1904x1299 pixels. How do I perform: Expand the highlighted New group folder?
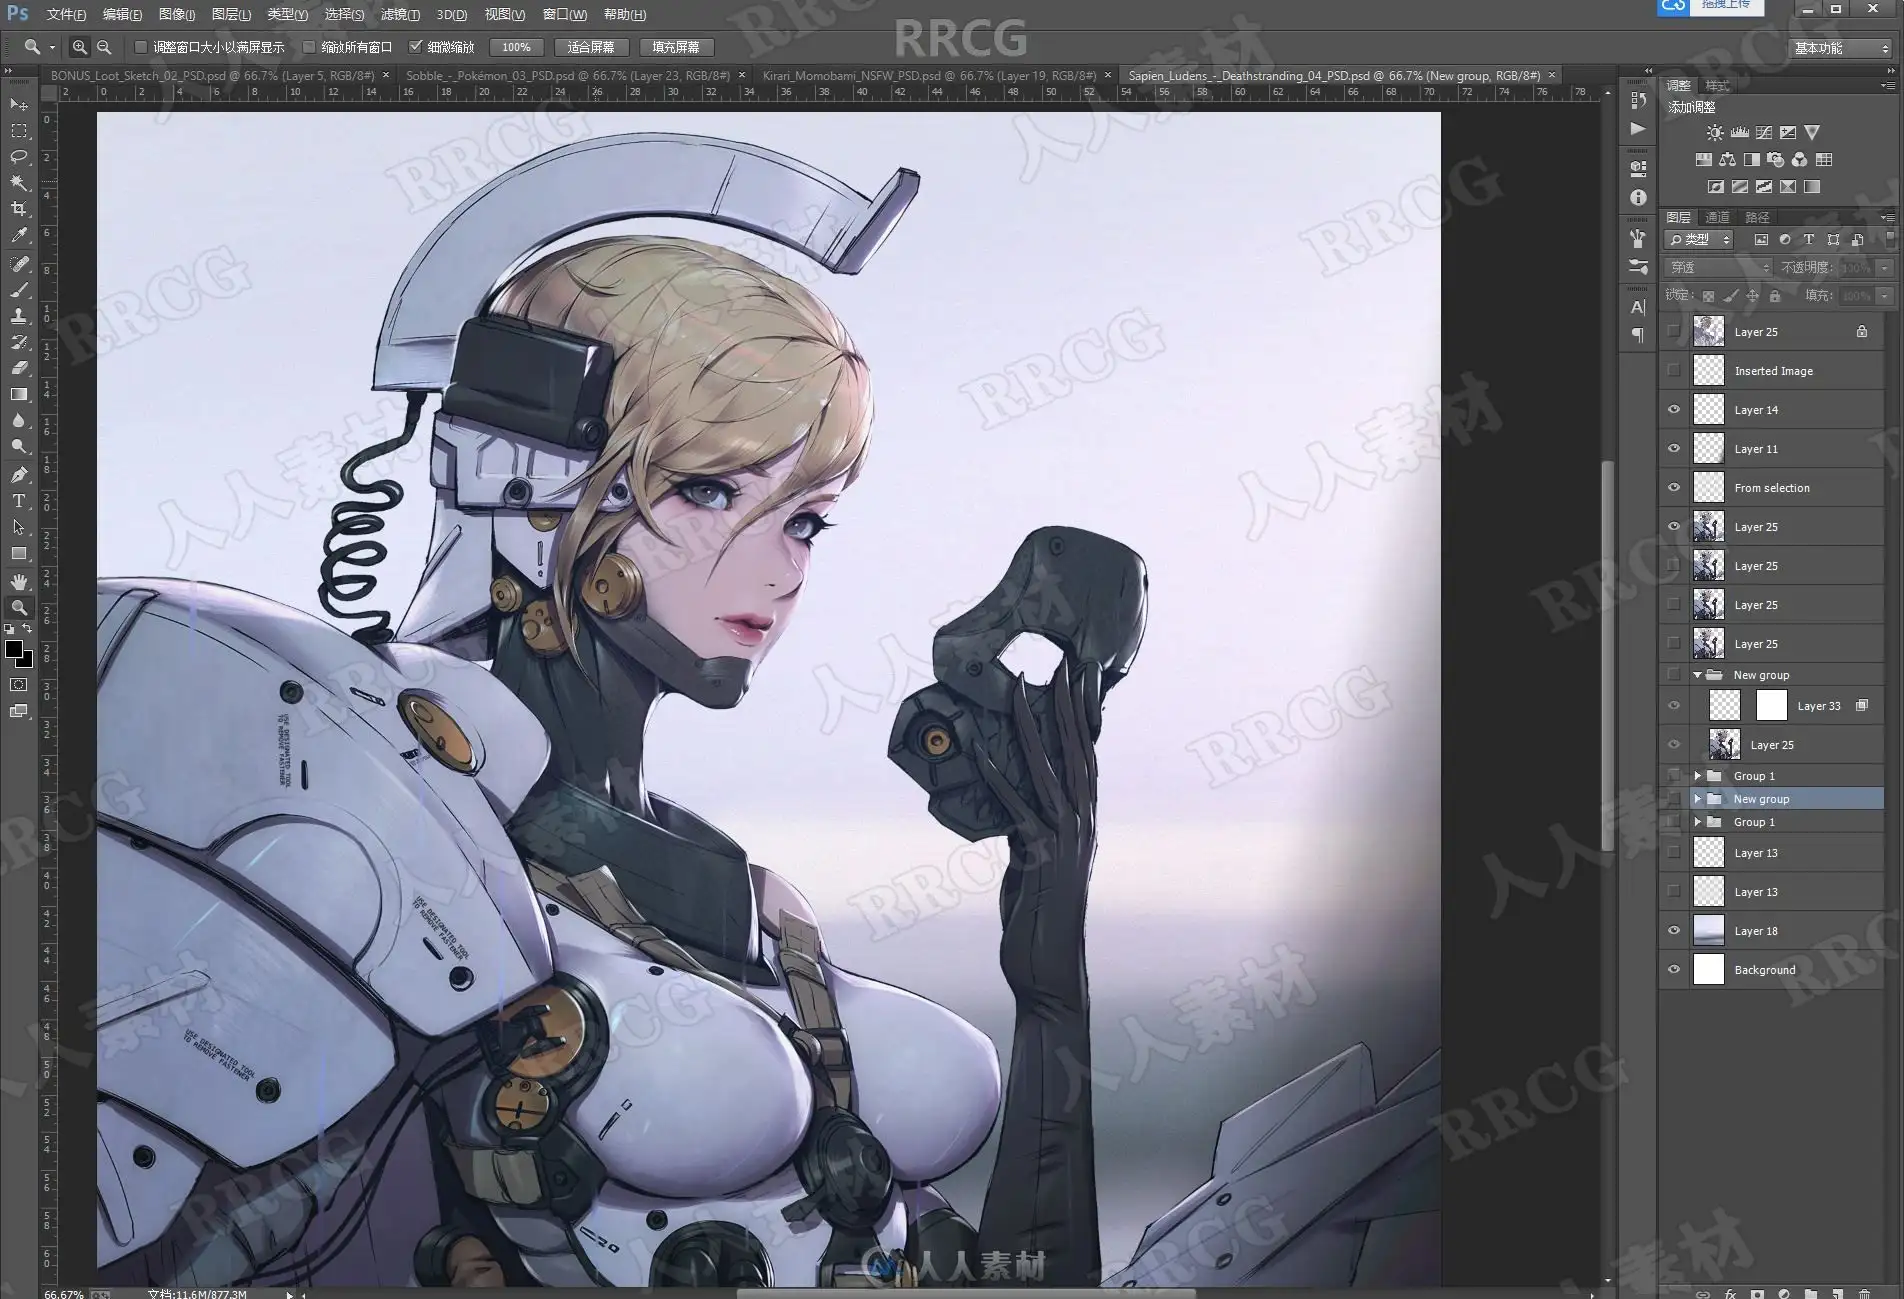coord(1697,799)
